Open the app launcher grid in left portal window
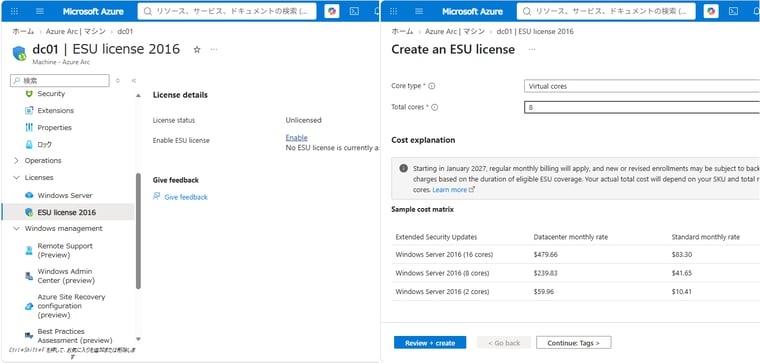Viewport: 760px width, 363px height. coord(14,11)
